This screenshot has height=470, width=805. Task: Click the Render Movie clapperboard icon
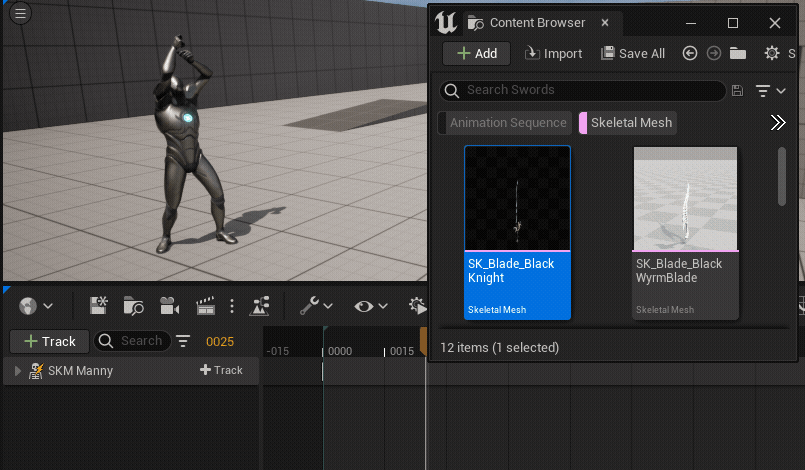(205, 306)
